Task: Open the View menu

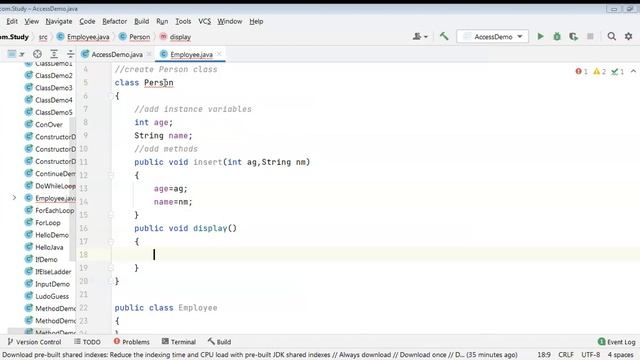Action: 31,21
